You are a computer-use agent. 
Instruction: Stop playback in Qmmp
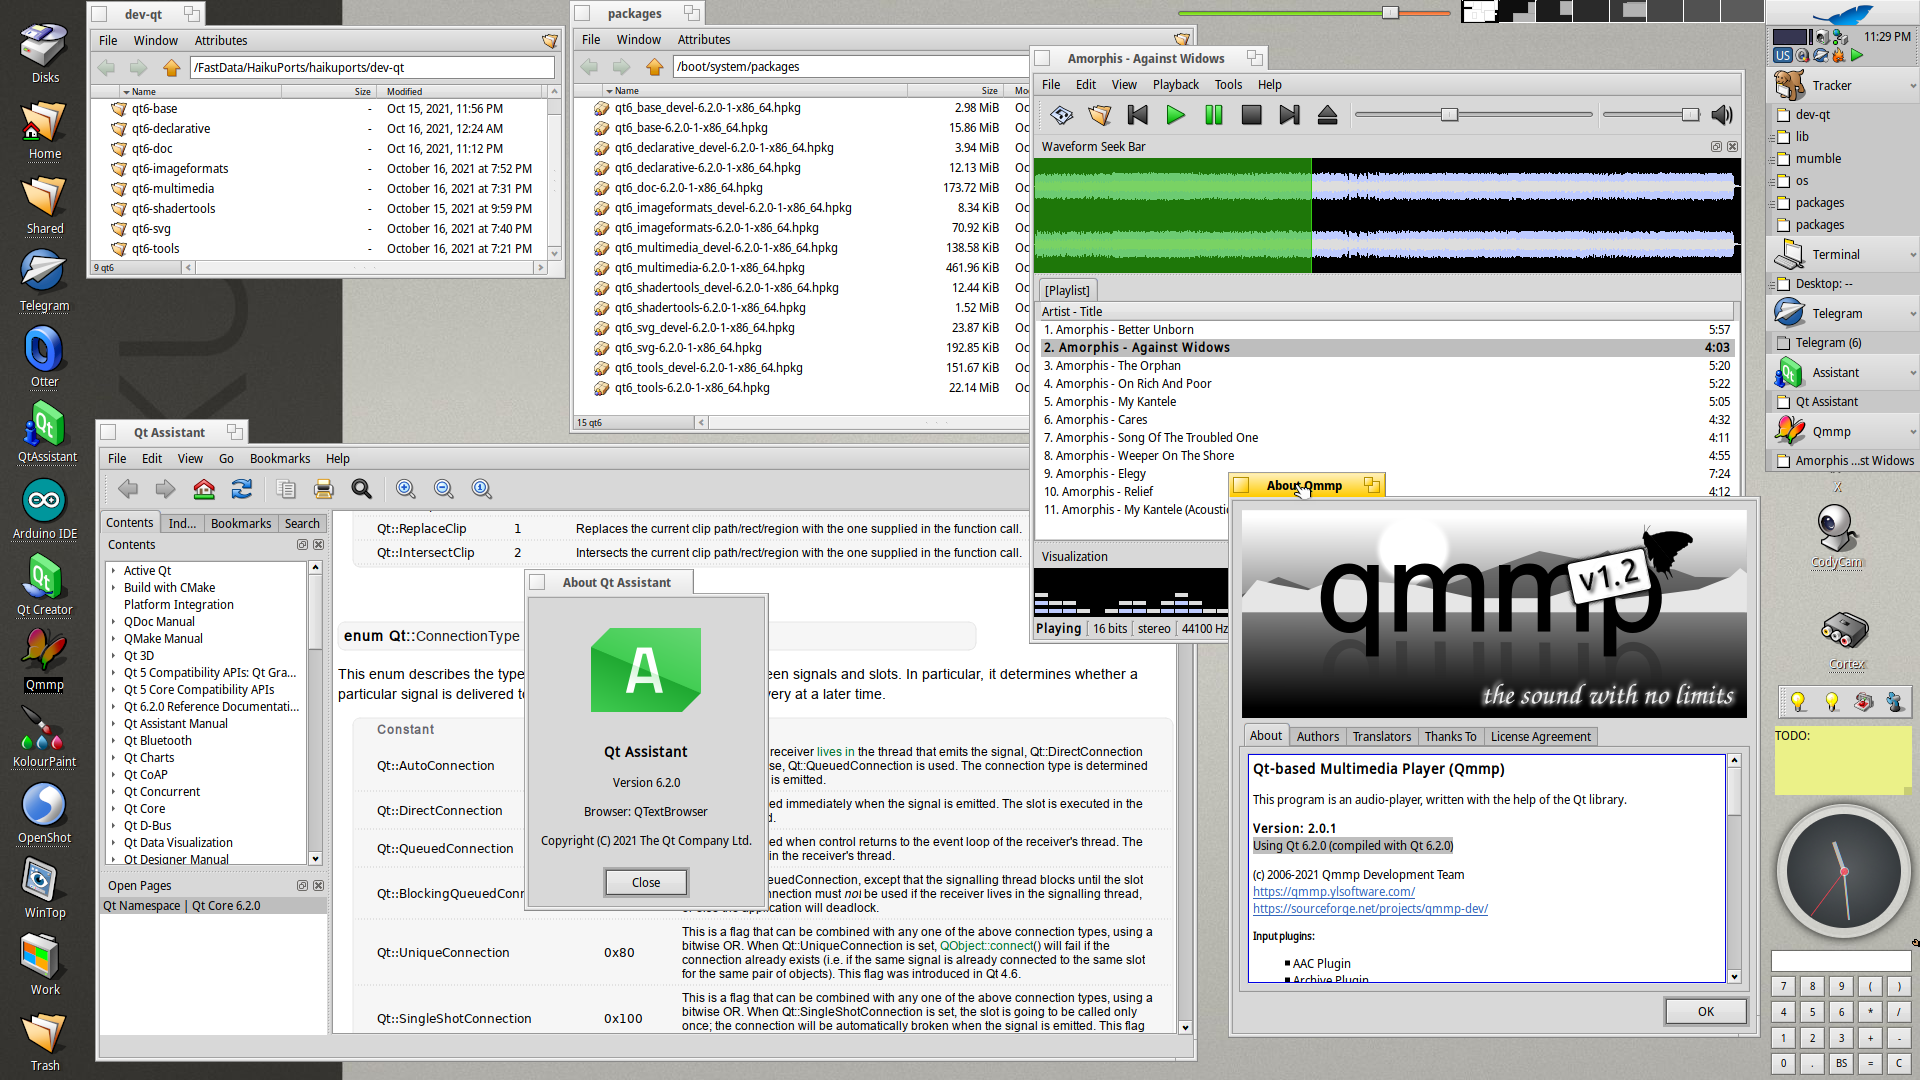point(1252,115)
